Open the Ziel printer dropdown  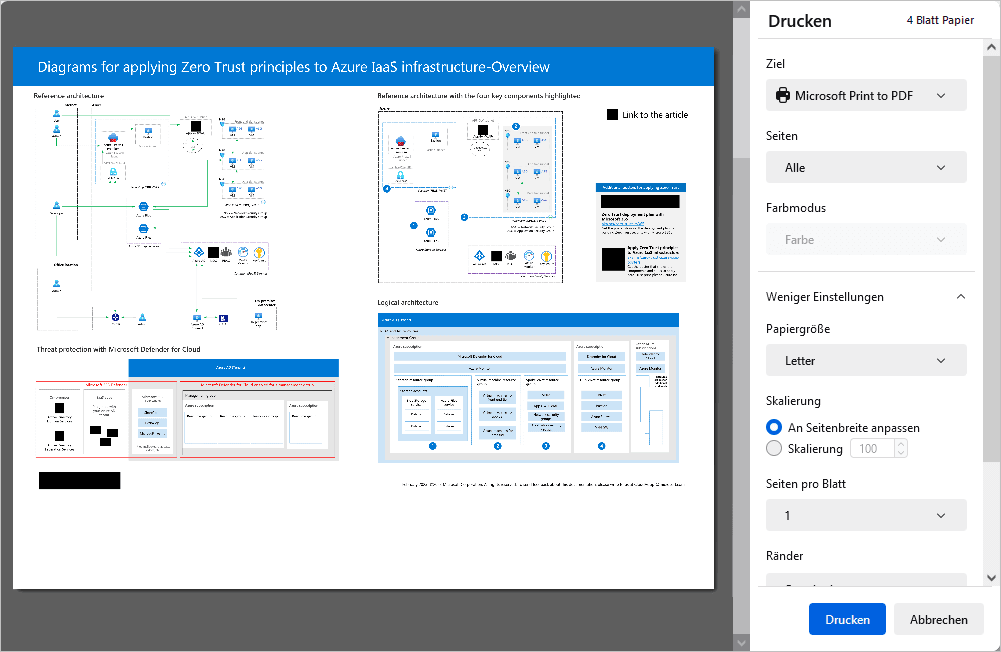tap(866, 95)
